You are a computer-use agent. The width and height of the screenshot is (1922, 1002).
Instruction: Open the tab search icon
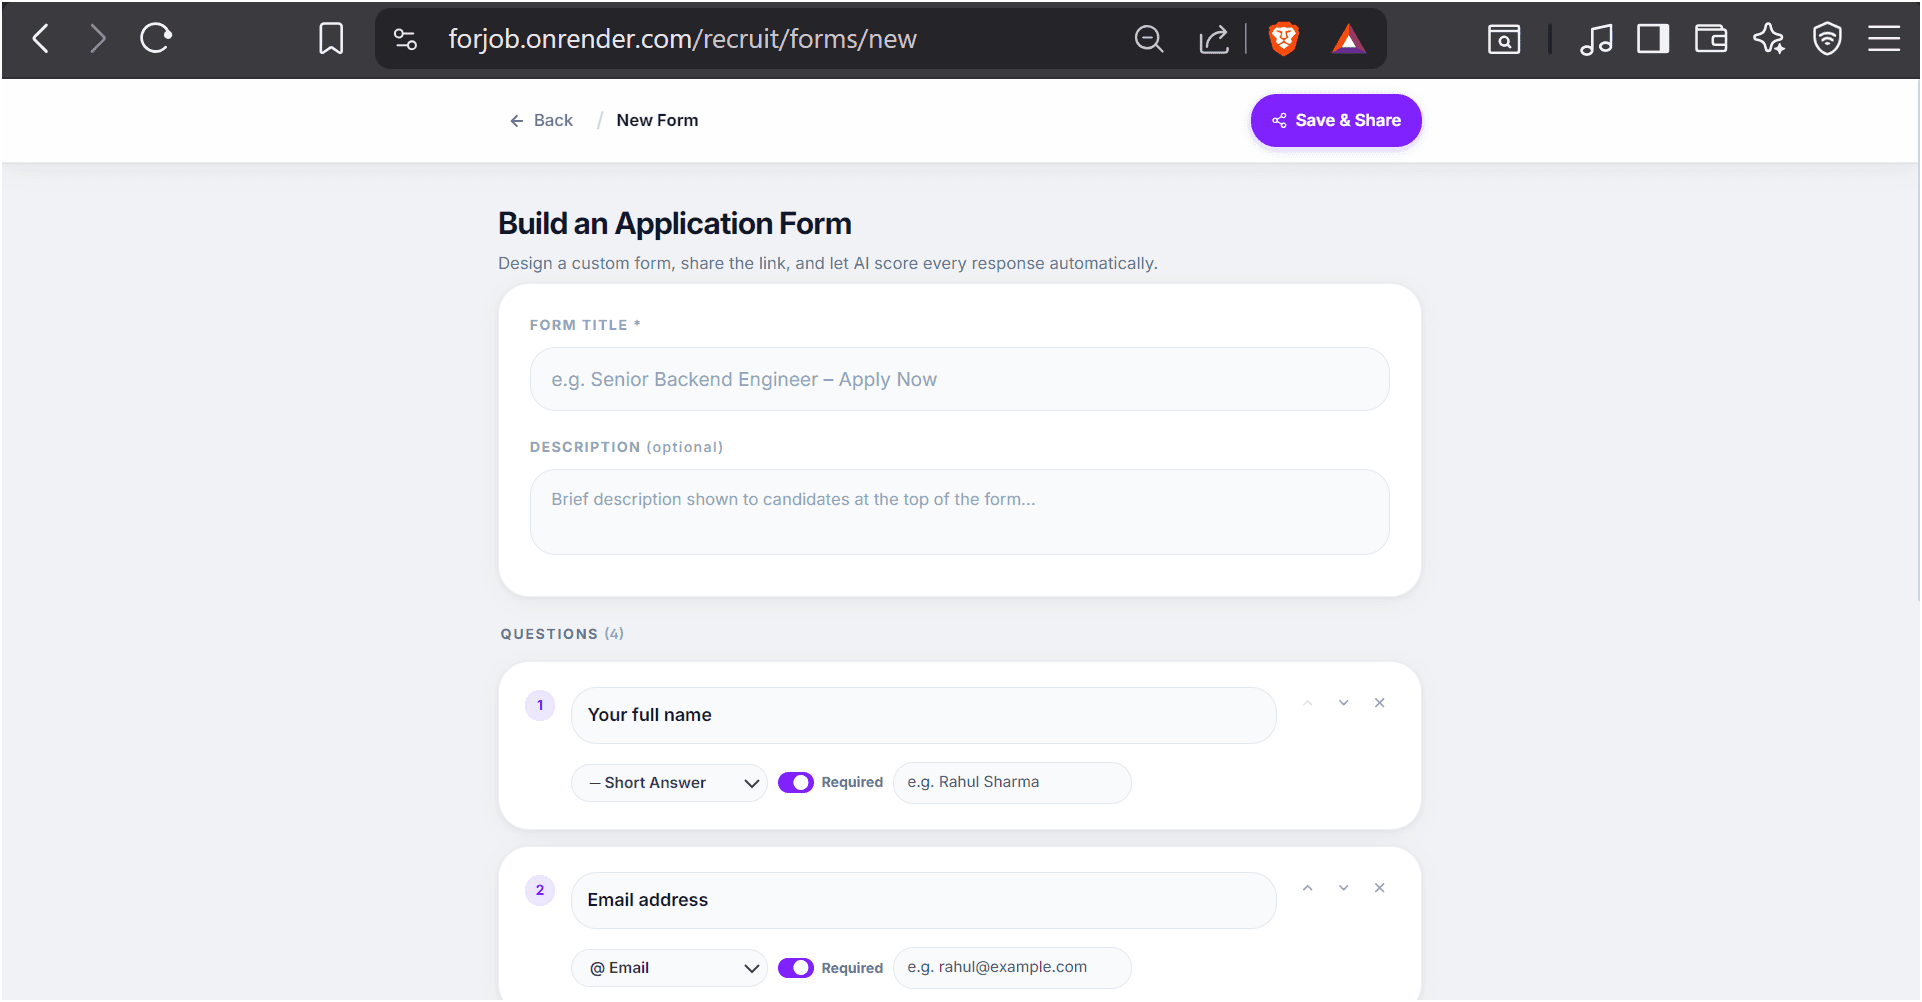pyautogui.click(x=1504, y=39)
